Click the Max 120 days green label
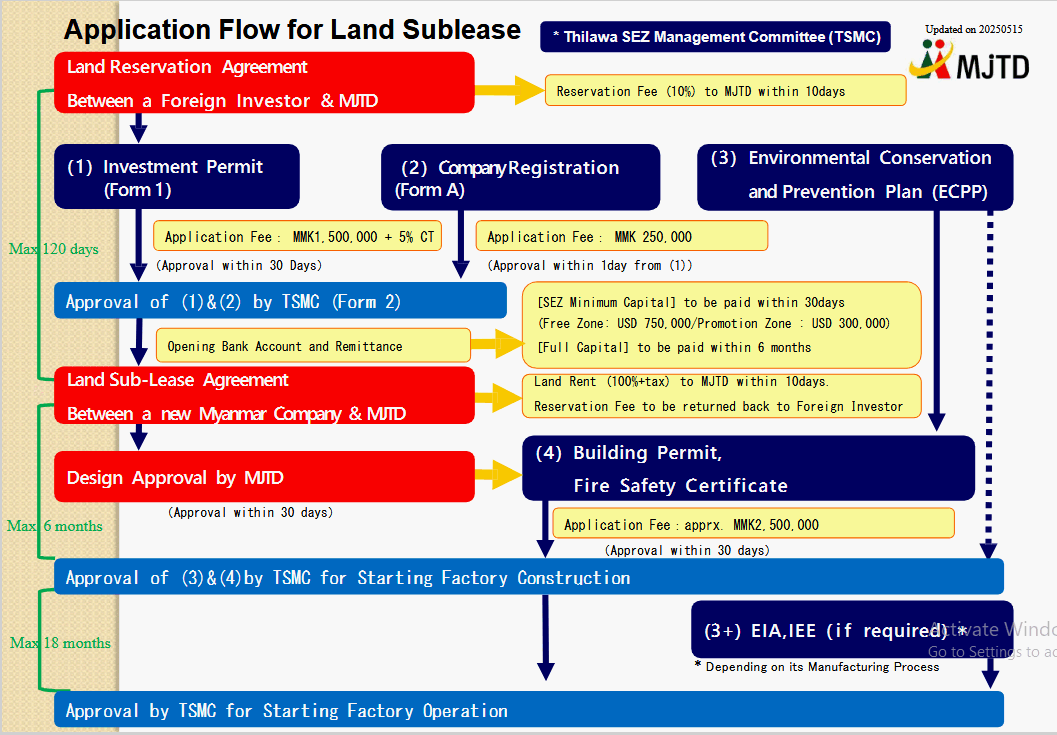The height and width of the screenshot is (735, 1057). coord(54,249)
